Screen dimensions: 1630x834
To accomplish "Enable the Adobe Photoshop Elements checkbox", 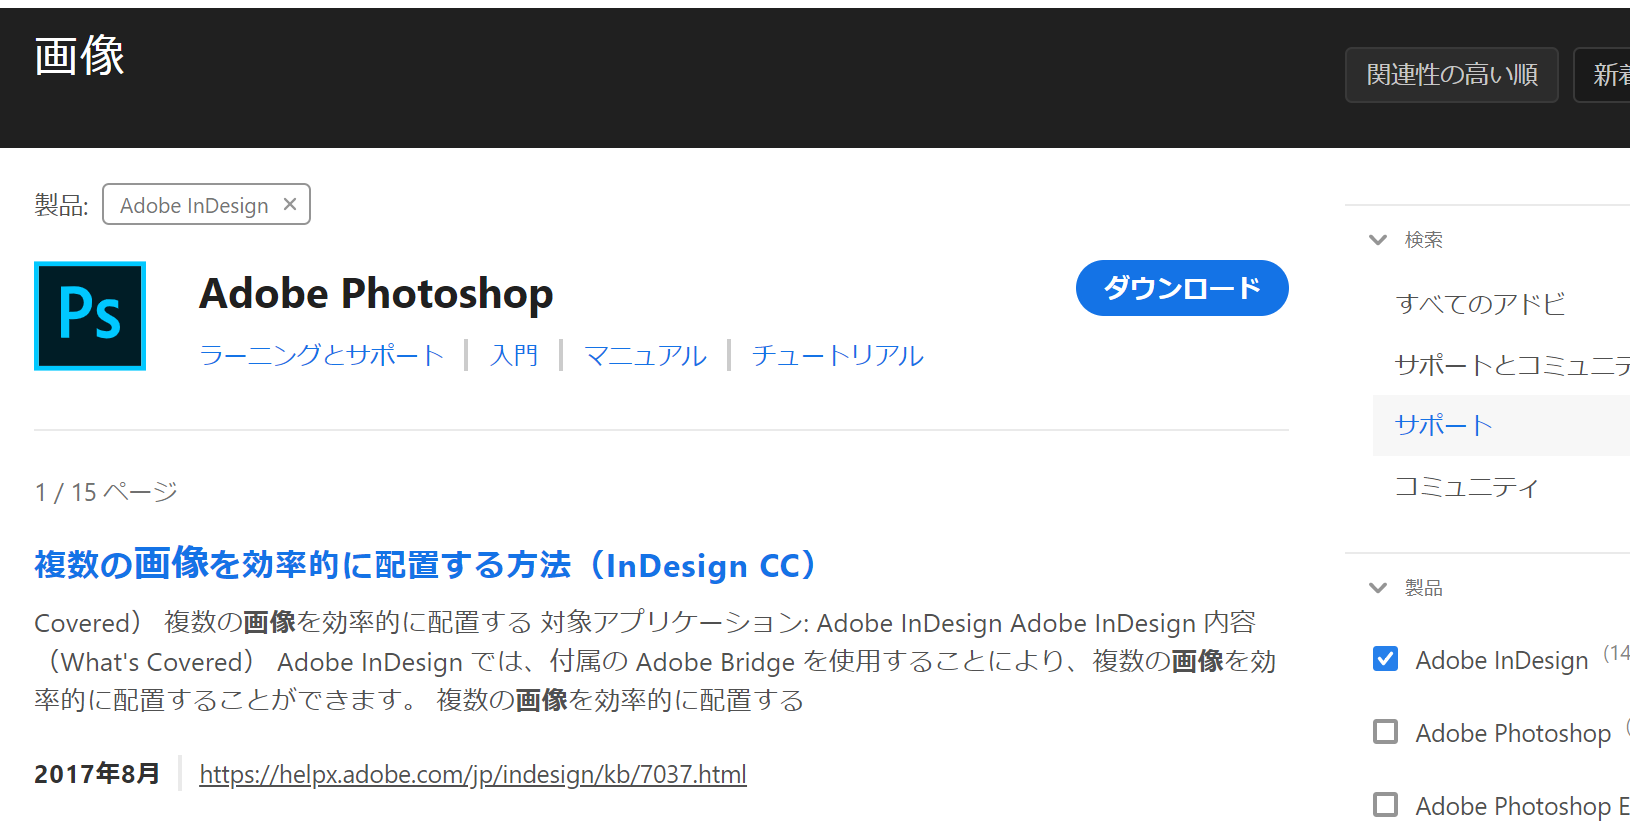I will [1385, 805].
